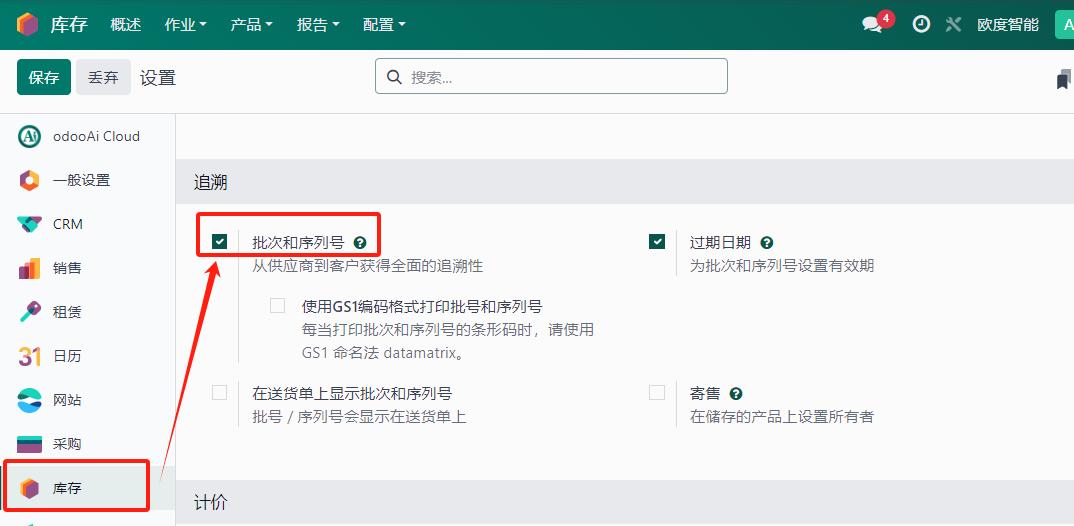Open the chat messages icon with badge 4

click(x=872, y=25)
